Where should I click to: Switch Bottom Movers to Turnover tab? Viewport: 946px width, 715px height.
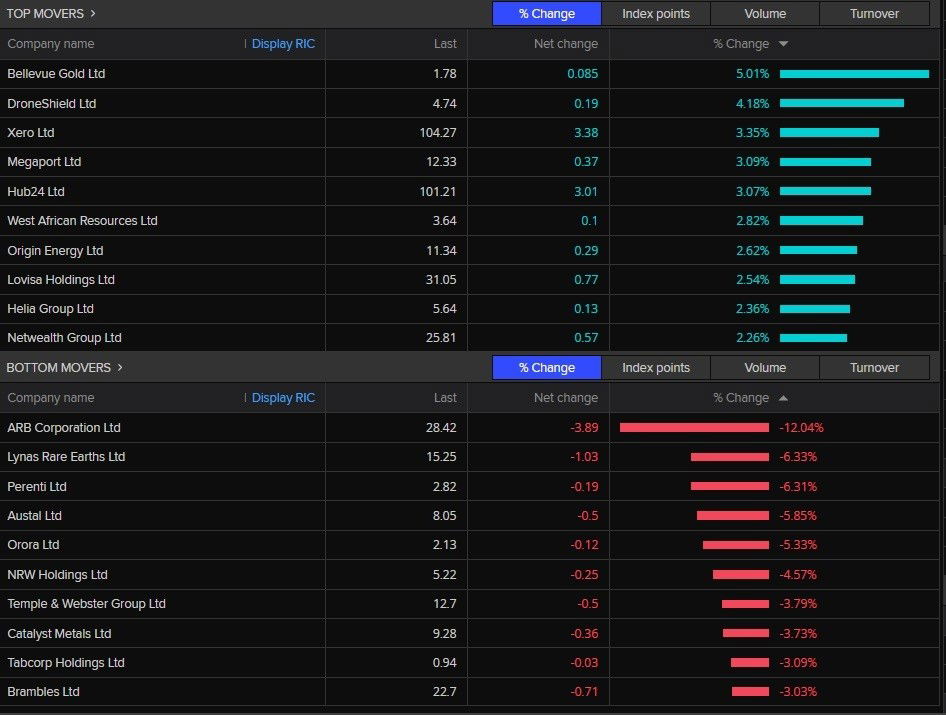pyautogui.click(x=874, y=368)
